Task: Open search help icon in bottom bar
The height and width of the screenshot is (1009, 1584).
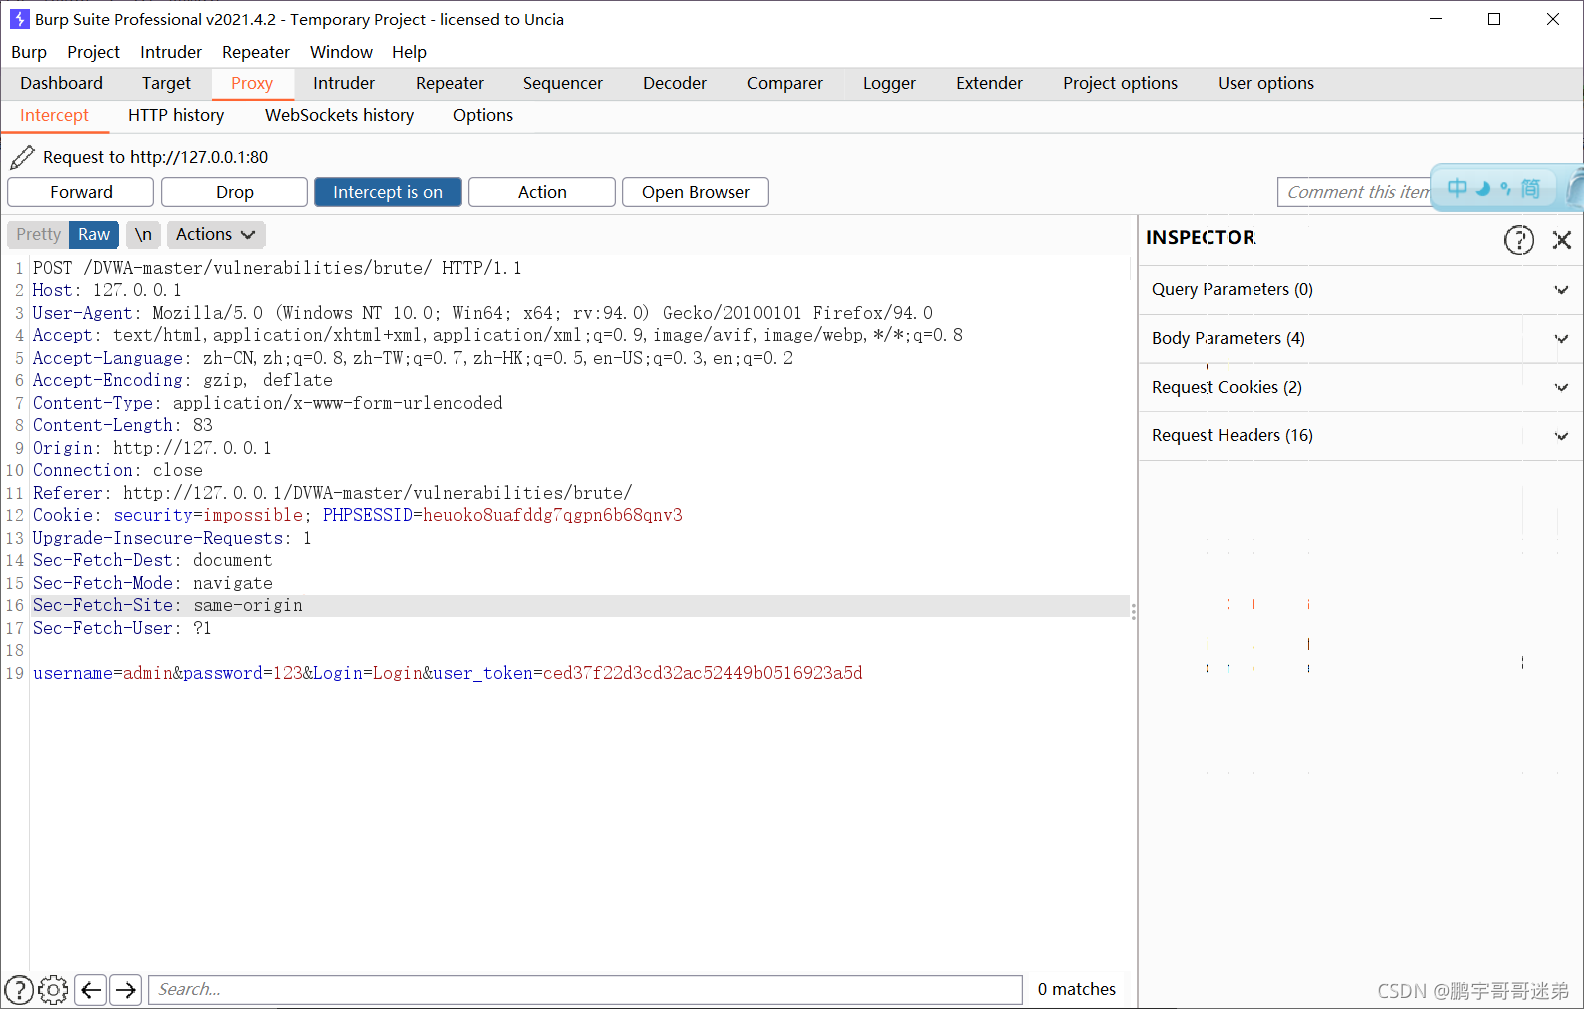Action: (x=19, y=989)
